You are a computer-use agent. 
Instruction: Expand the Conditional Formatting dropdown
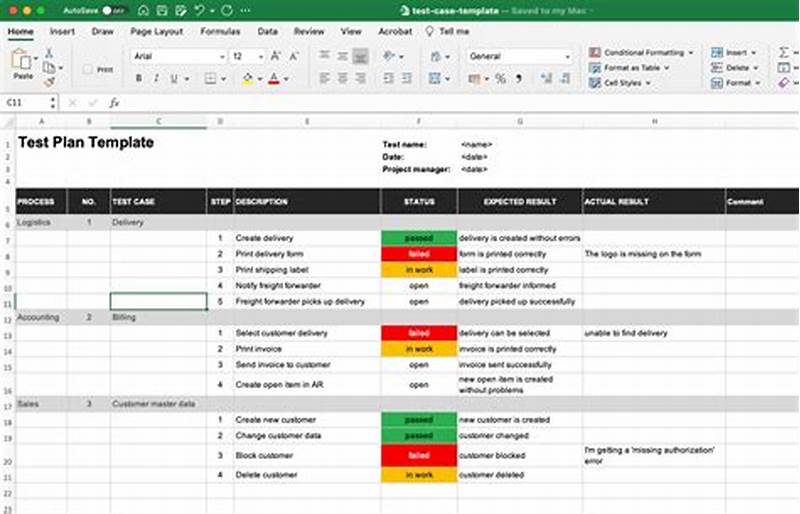tap(691, 53)
